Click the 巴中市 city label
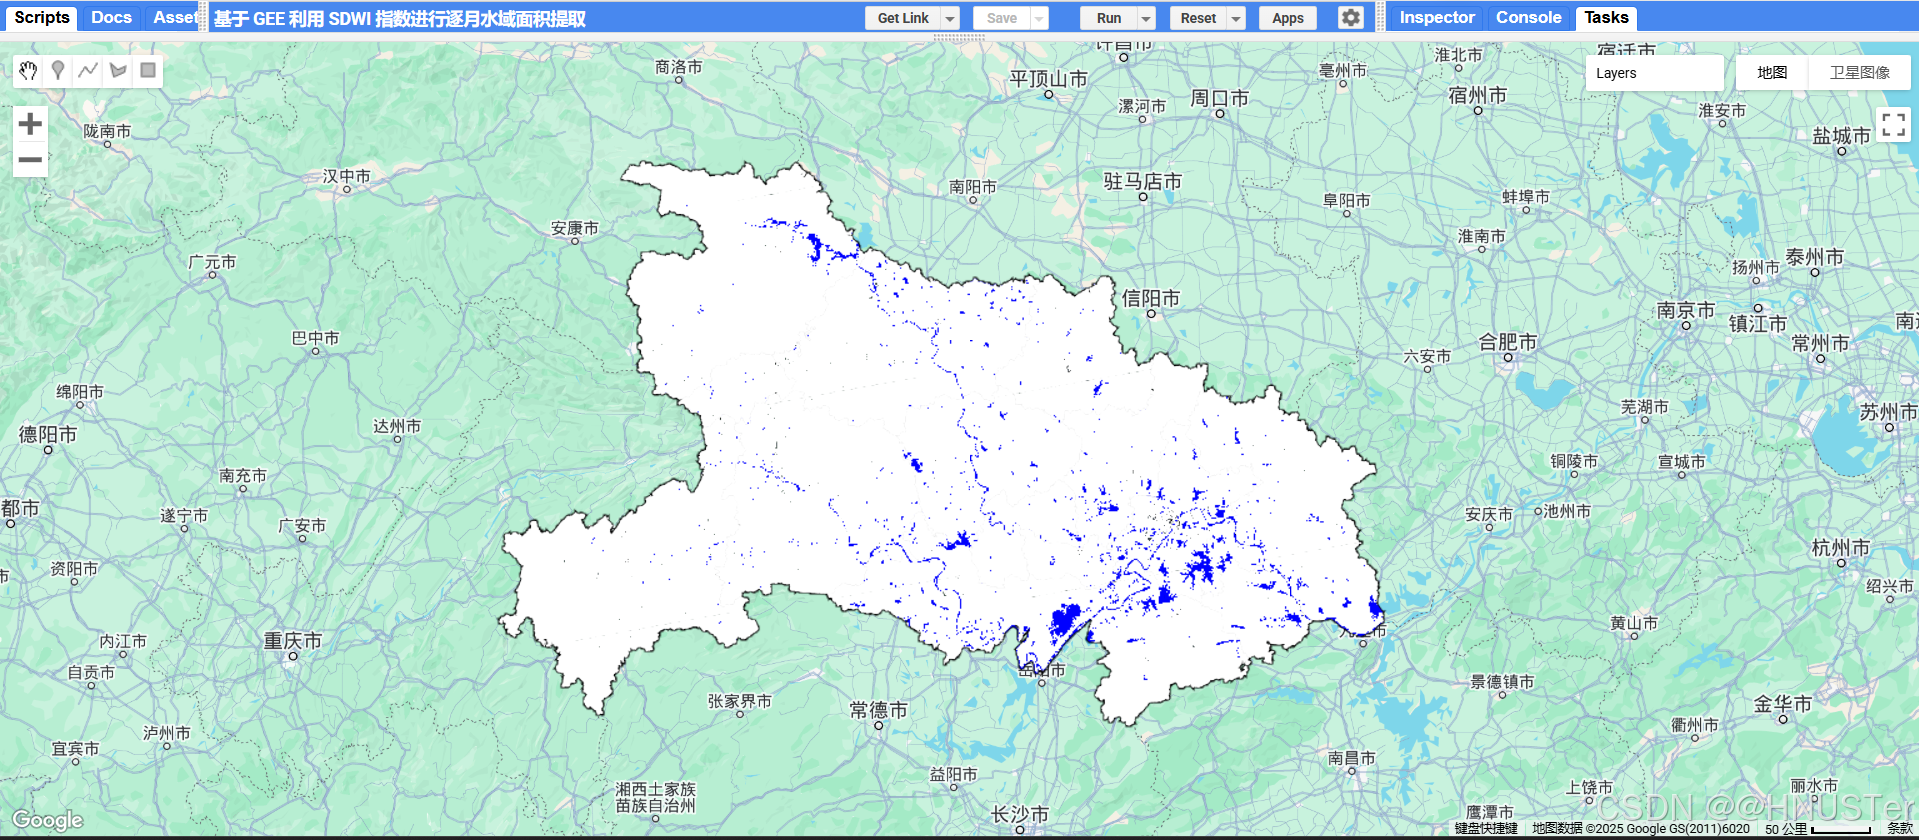Image resolution: width=1919 pixels, height=840 pixels. (315, 338)
